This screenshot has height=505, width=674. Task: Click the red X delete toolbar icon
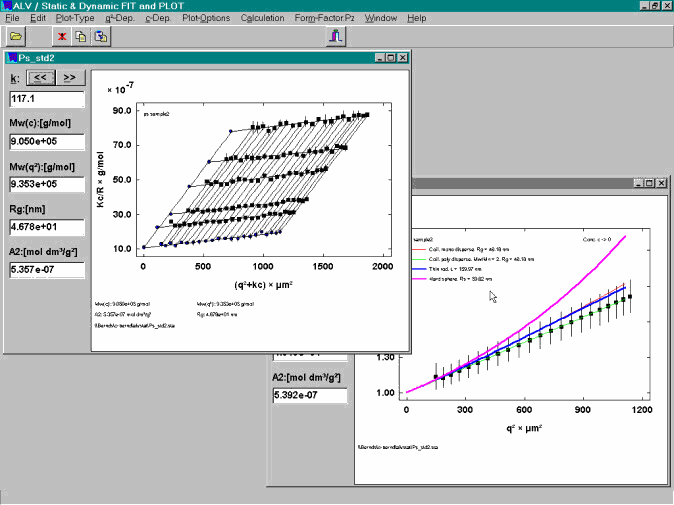coord(63,37)
